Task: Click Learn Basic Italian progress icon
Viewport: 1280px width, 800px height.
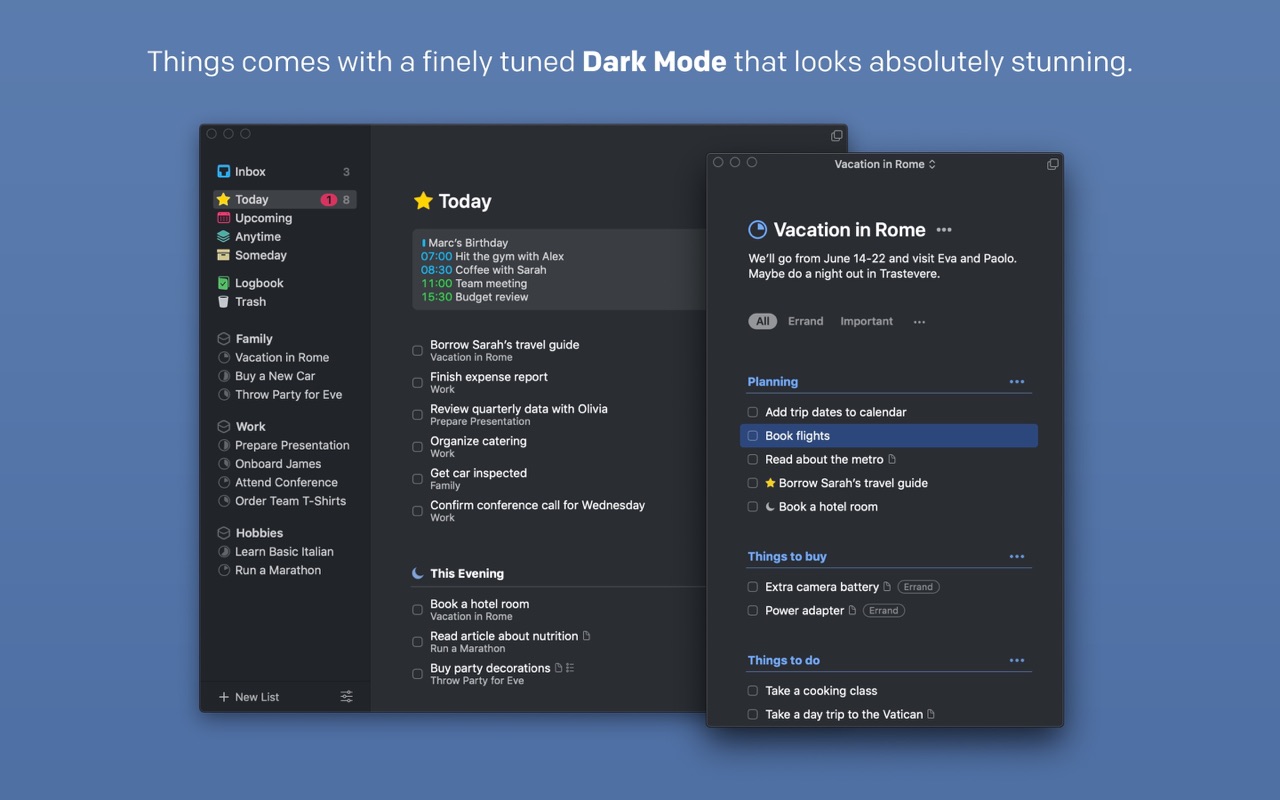Action: point(224,552)
